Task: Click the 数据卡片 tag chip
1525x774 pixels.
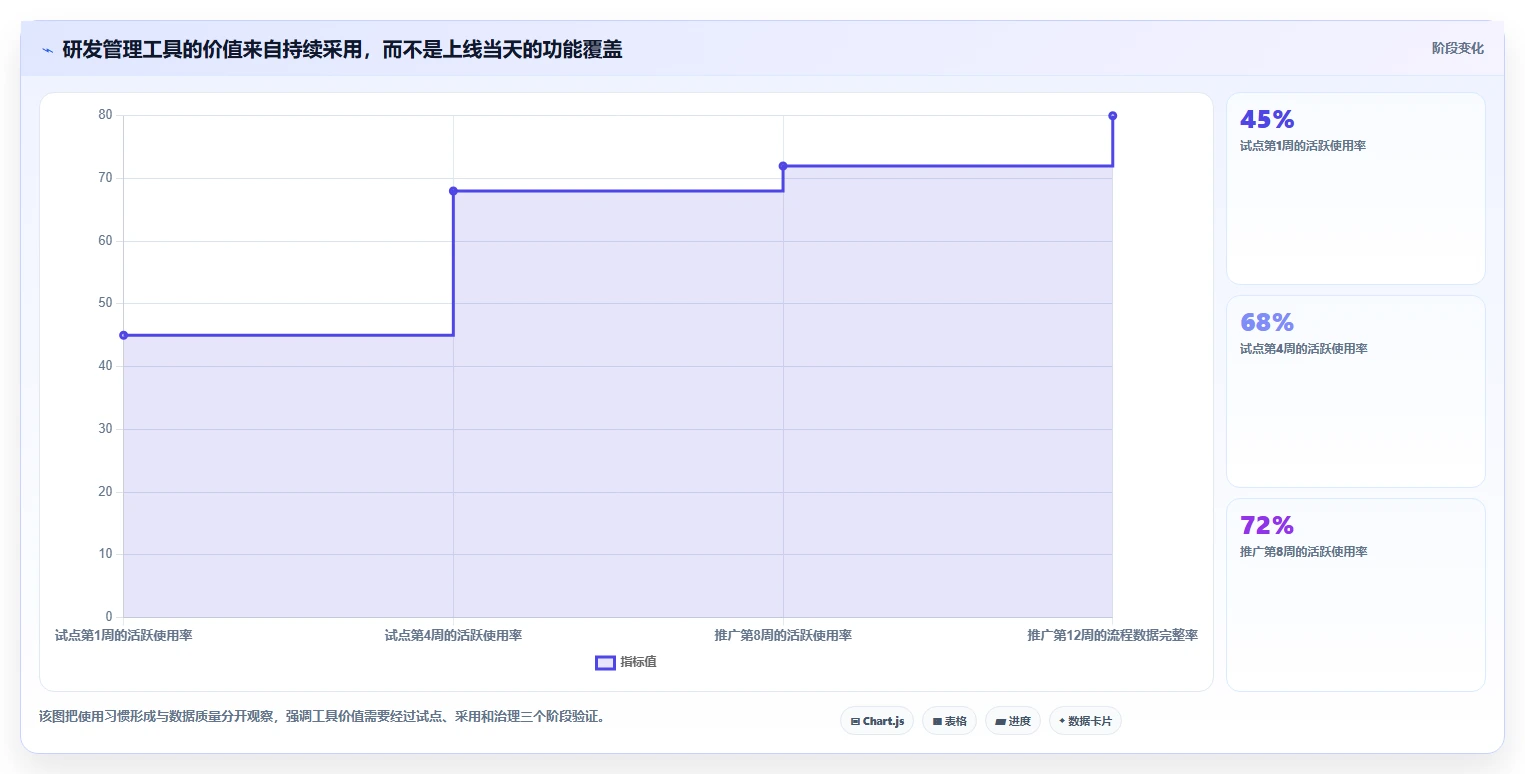Action: coord(1085,721)
